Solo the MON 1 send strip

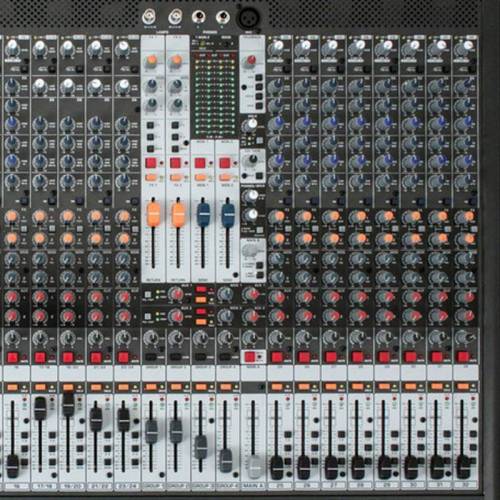[x=201, y=177]
